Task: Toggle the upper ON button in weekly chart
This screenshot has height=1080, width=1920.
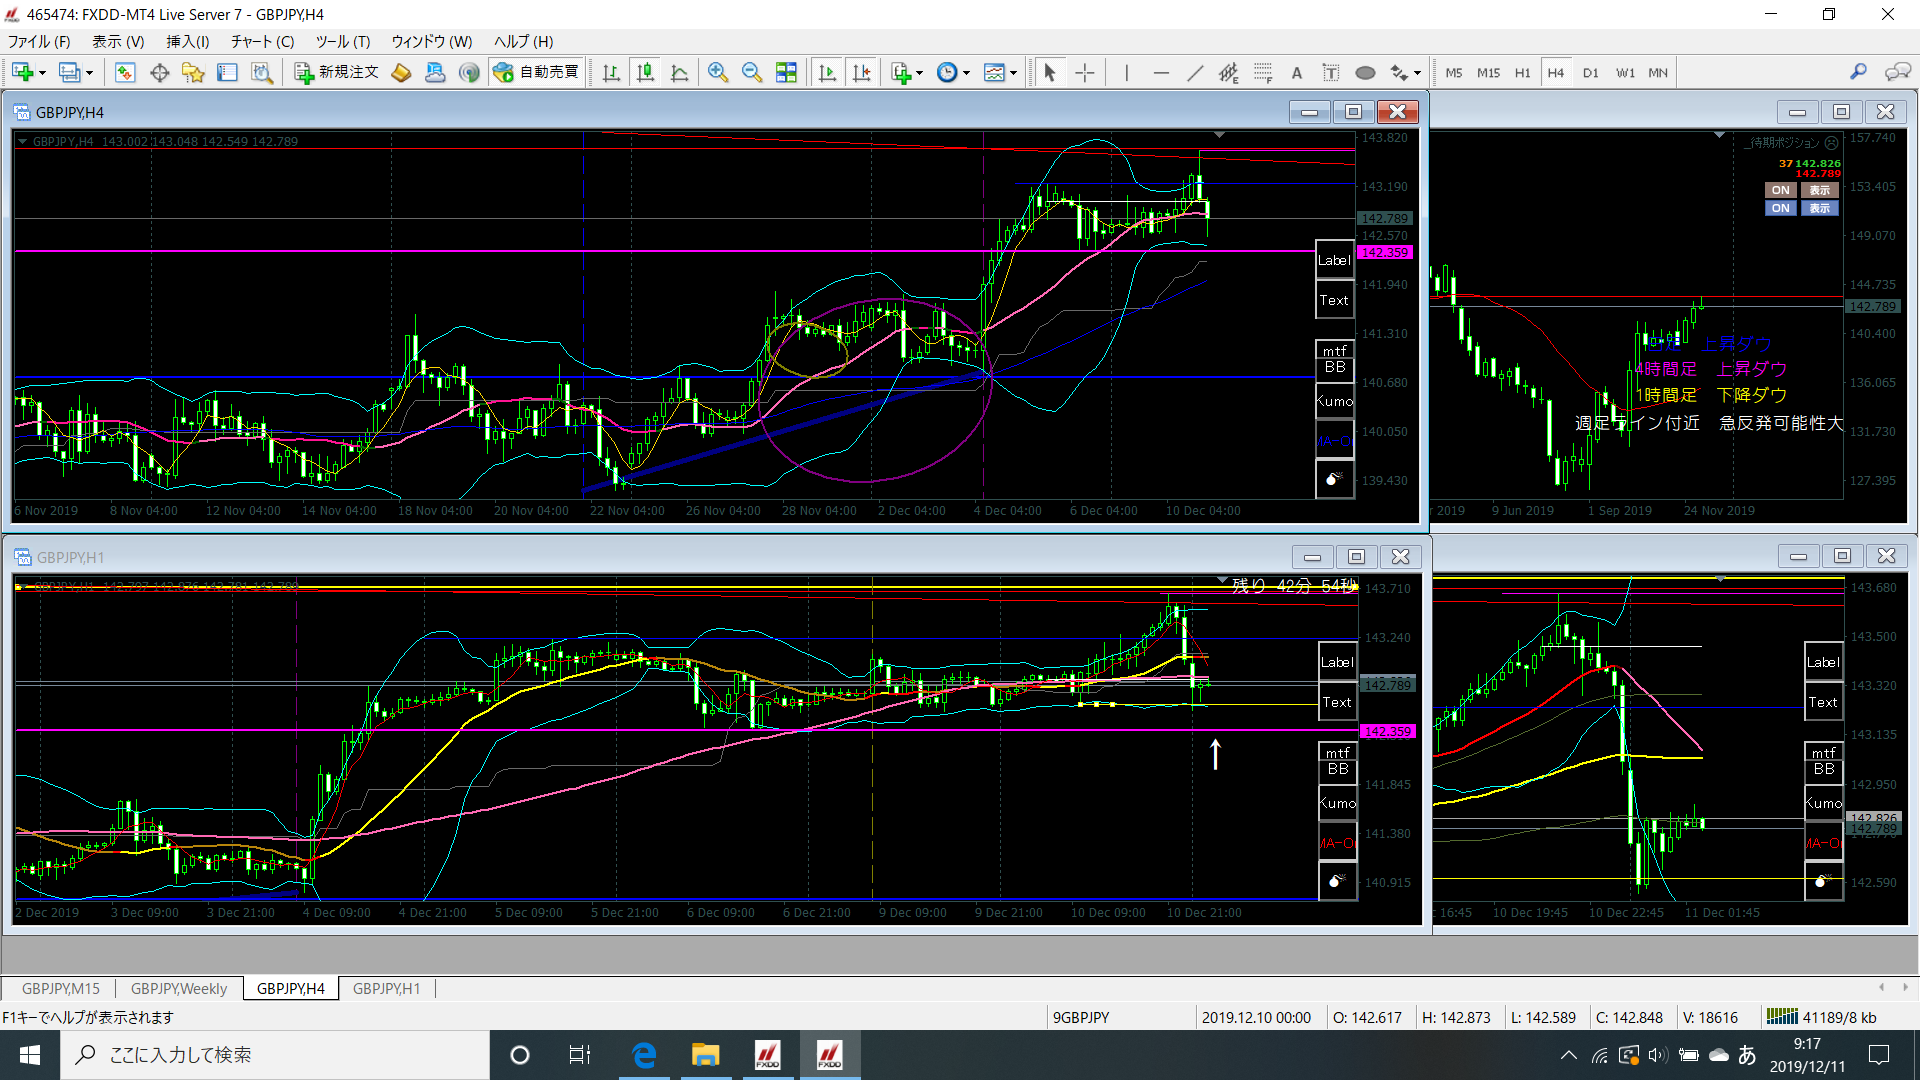Action: [1780, 190]
